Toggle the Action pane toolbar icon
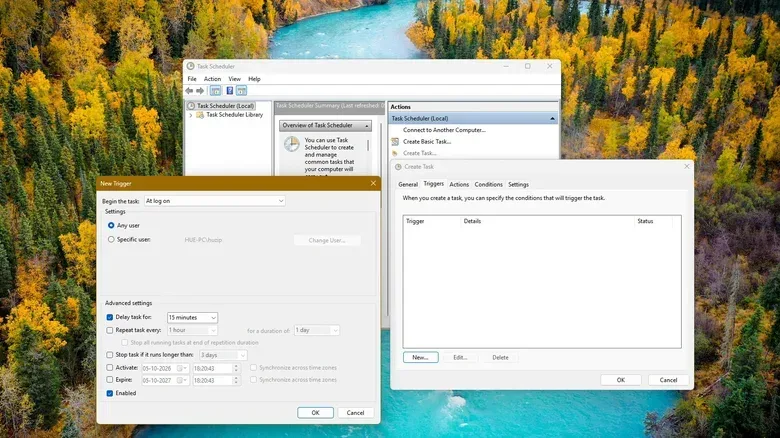The image size is (780, 438). pyautogui.click(x=242, y=91)
